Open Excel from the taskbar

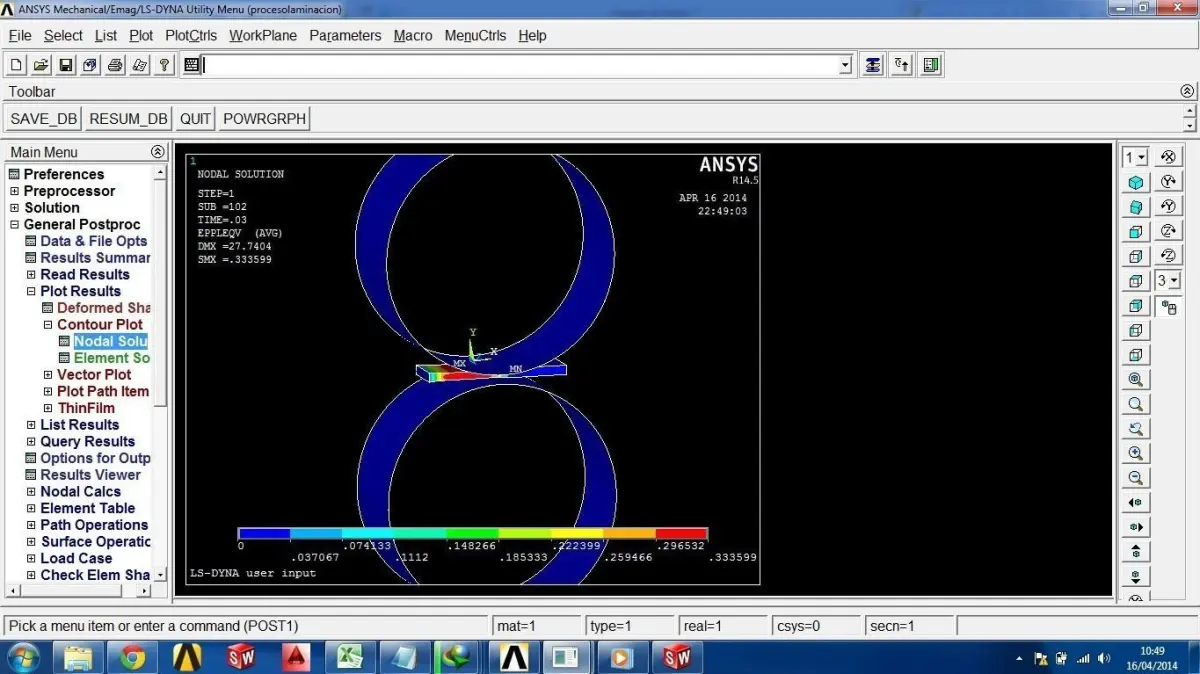[x=350, y=657]
